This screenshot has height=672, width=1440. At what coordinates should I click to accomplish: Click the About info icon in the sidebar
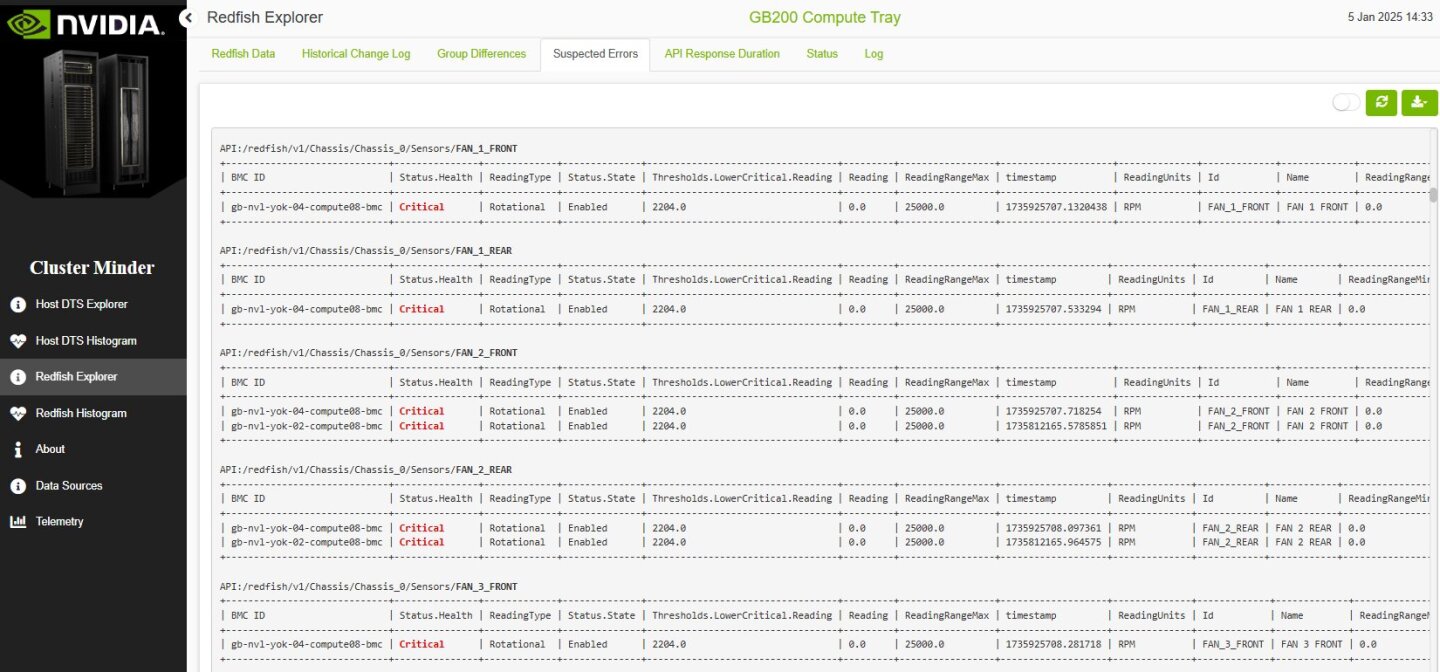17,449
